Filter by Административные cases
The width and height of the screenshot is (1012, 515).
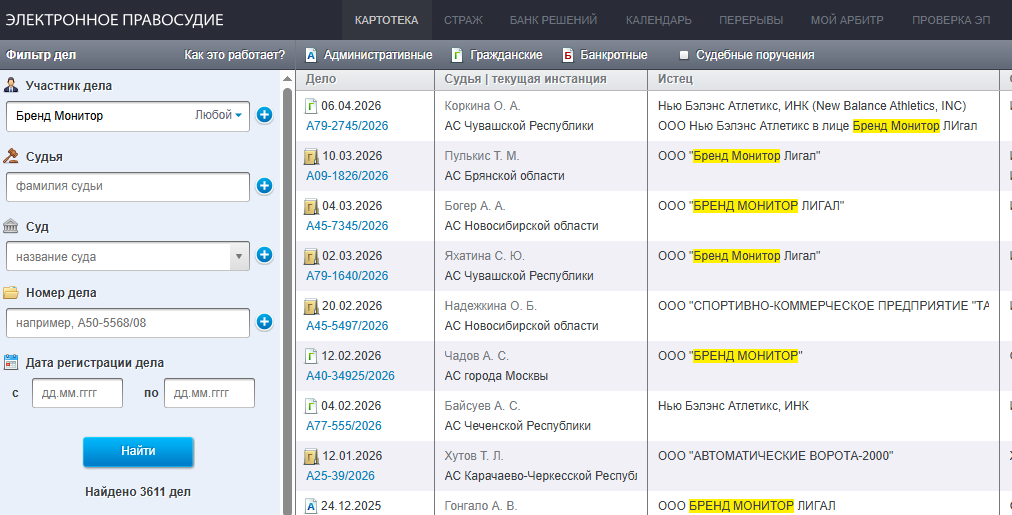(x=369, y=55)
